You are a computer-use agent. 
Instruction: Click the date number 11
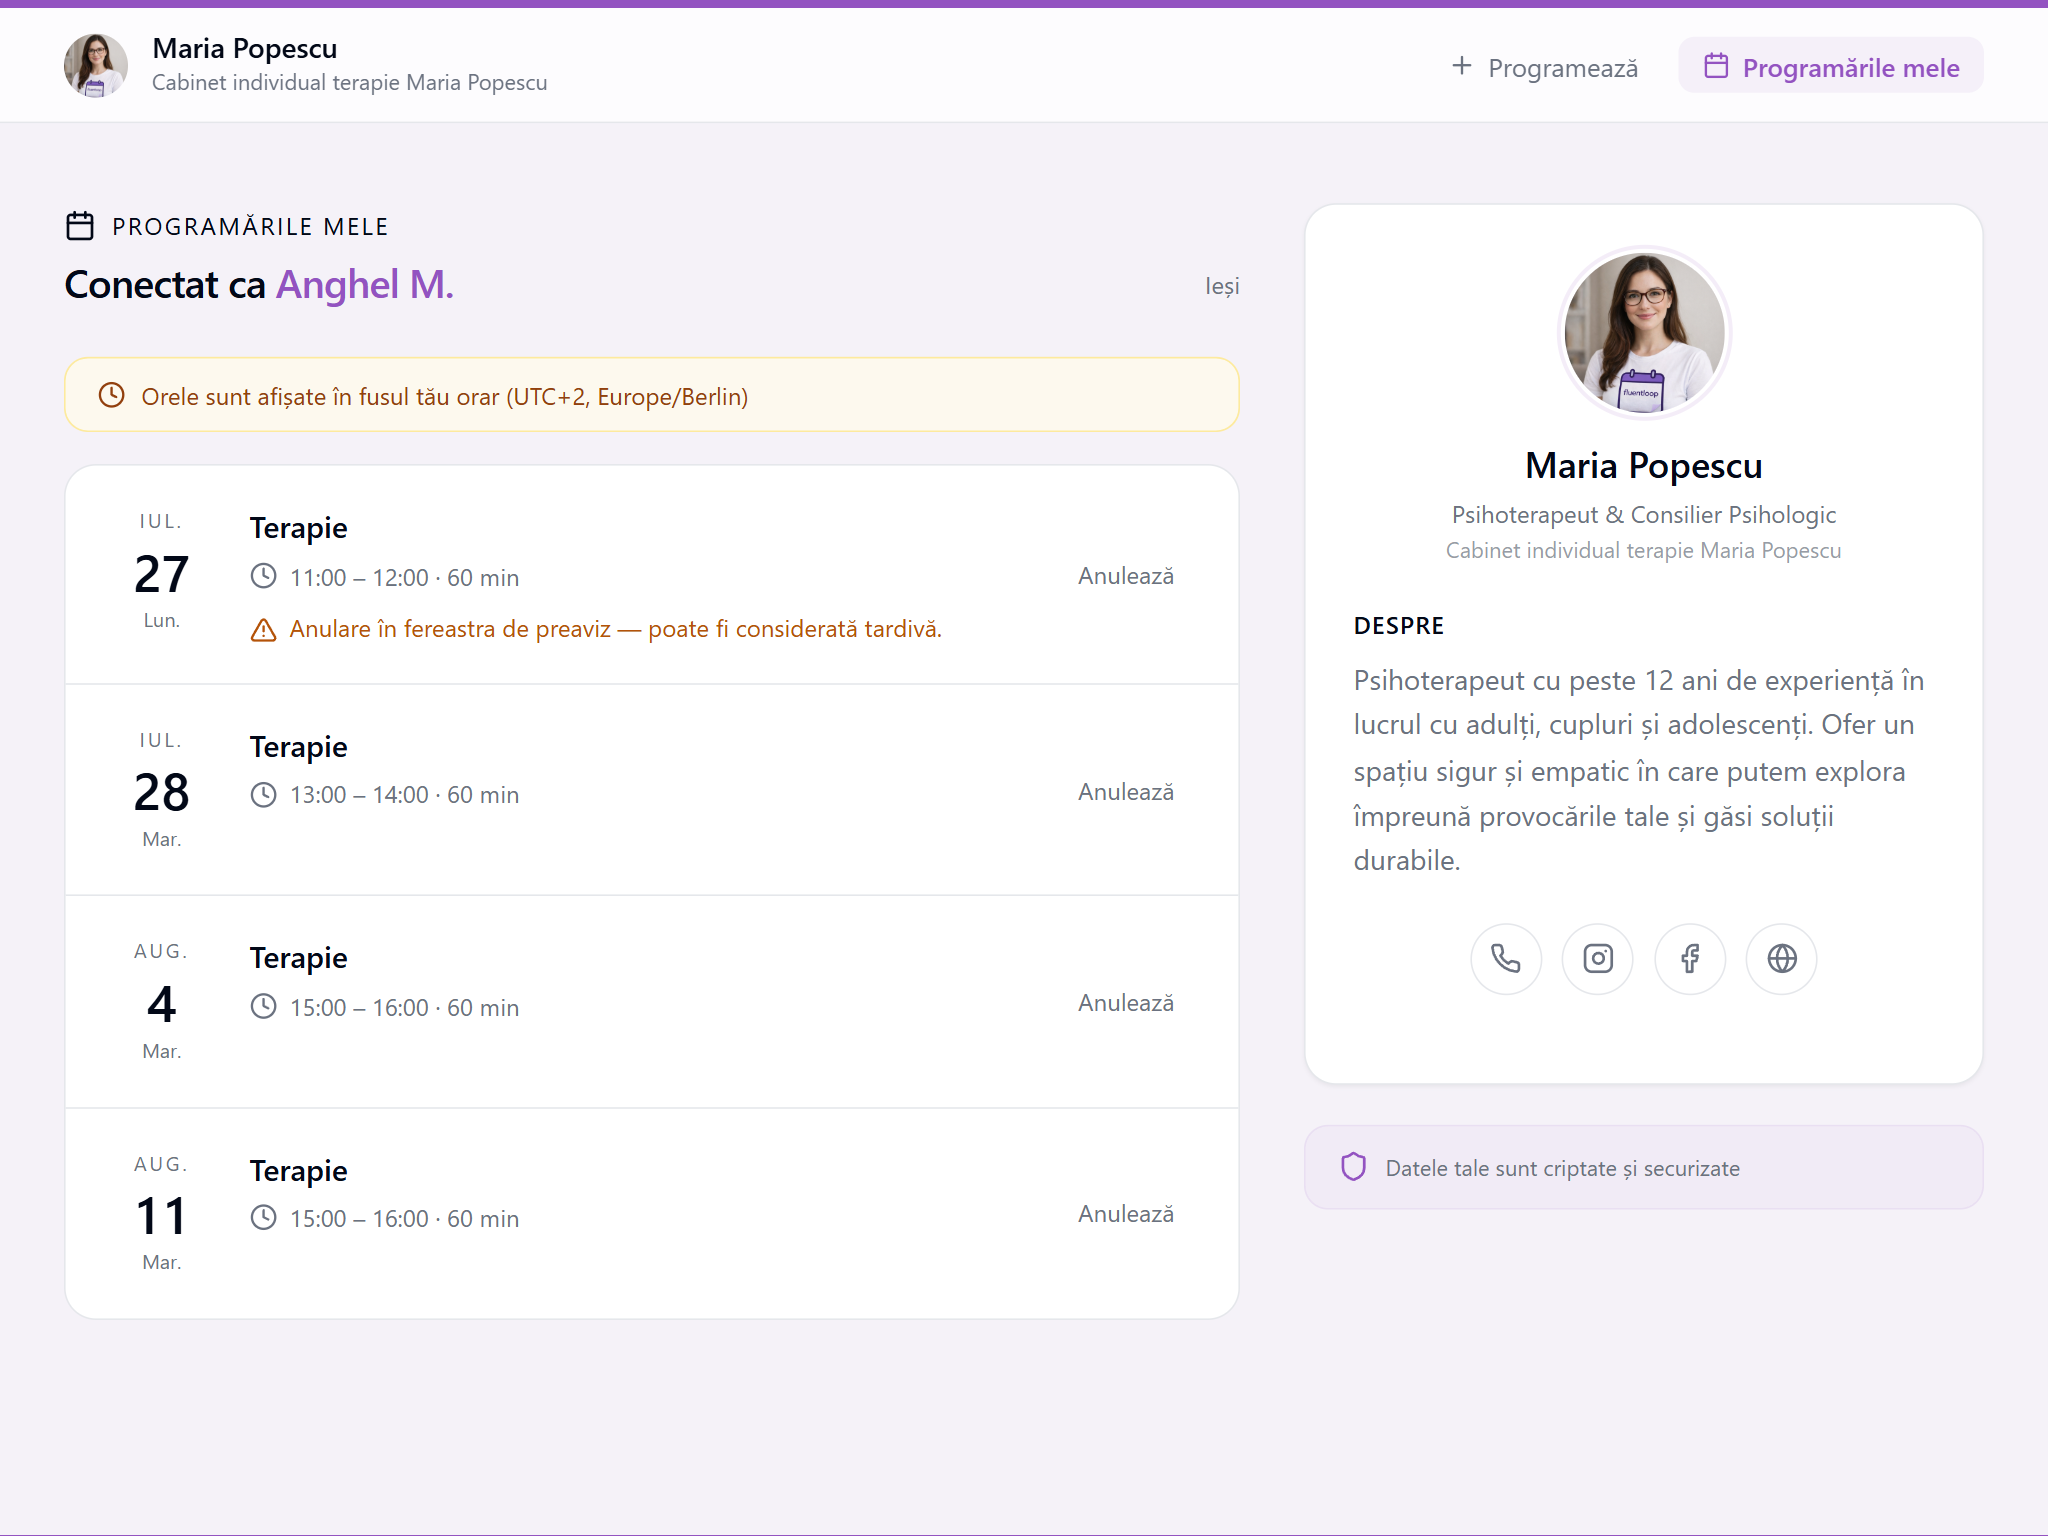161,1217
